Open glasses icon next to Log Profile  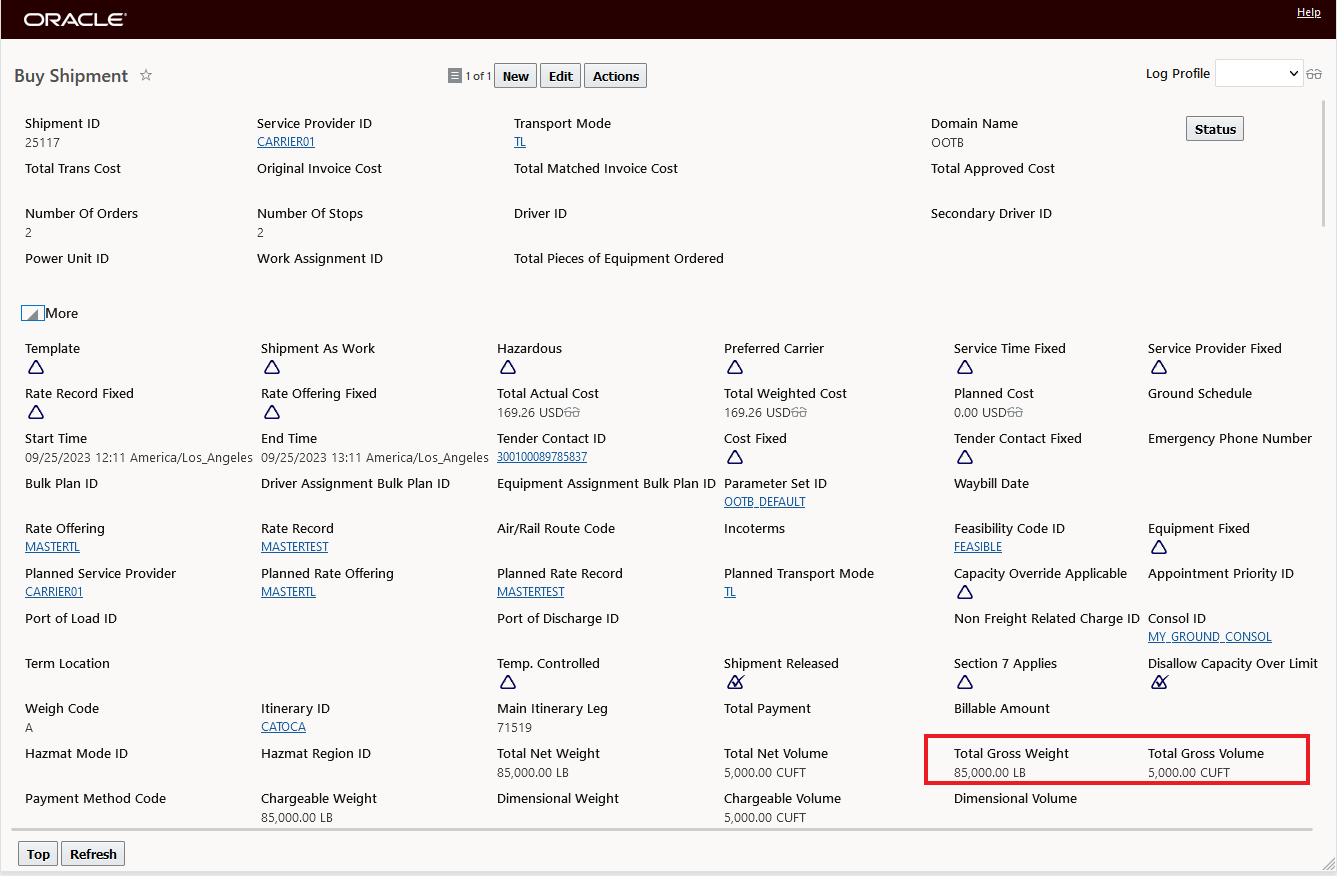pyautogui.click(x=1314, y=74)
